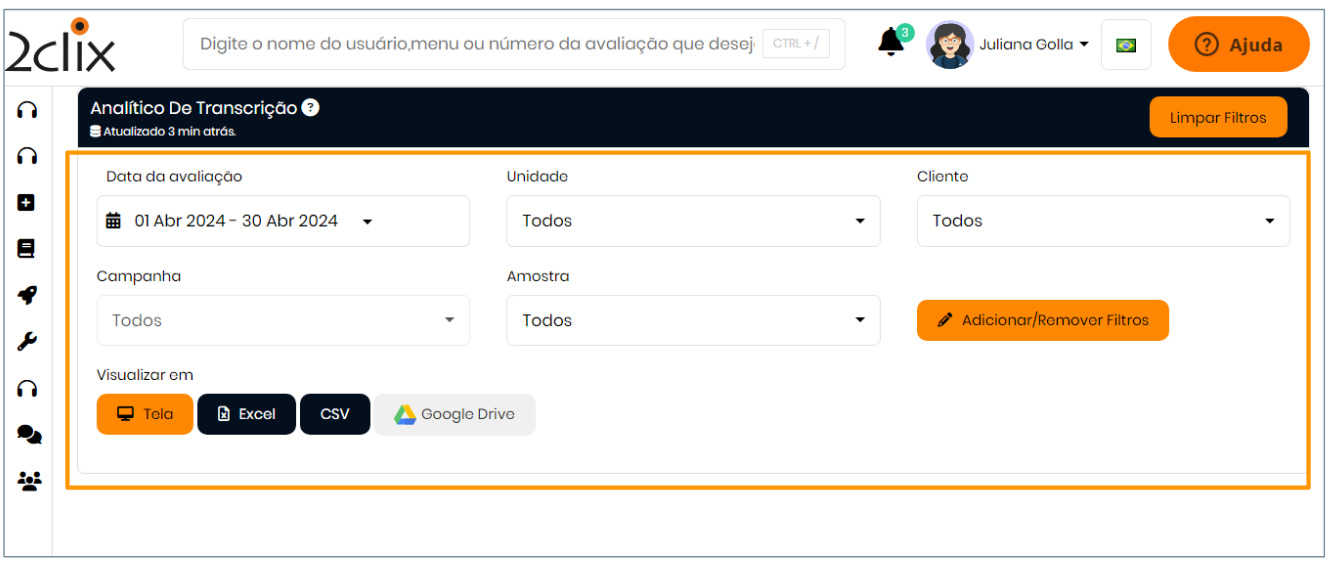The height and width of the screenshot is (565, 1331).
Task: Select the rocket icon in sidebar
Action: coord(27,295)
